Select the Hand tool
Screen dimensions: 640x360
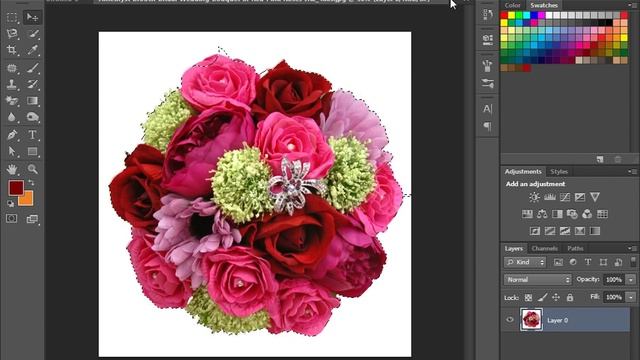pyautogui.click(x=12, y=169)
